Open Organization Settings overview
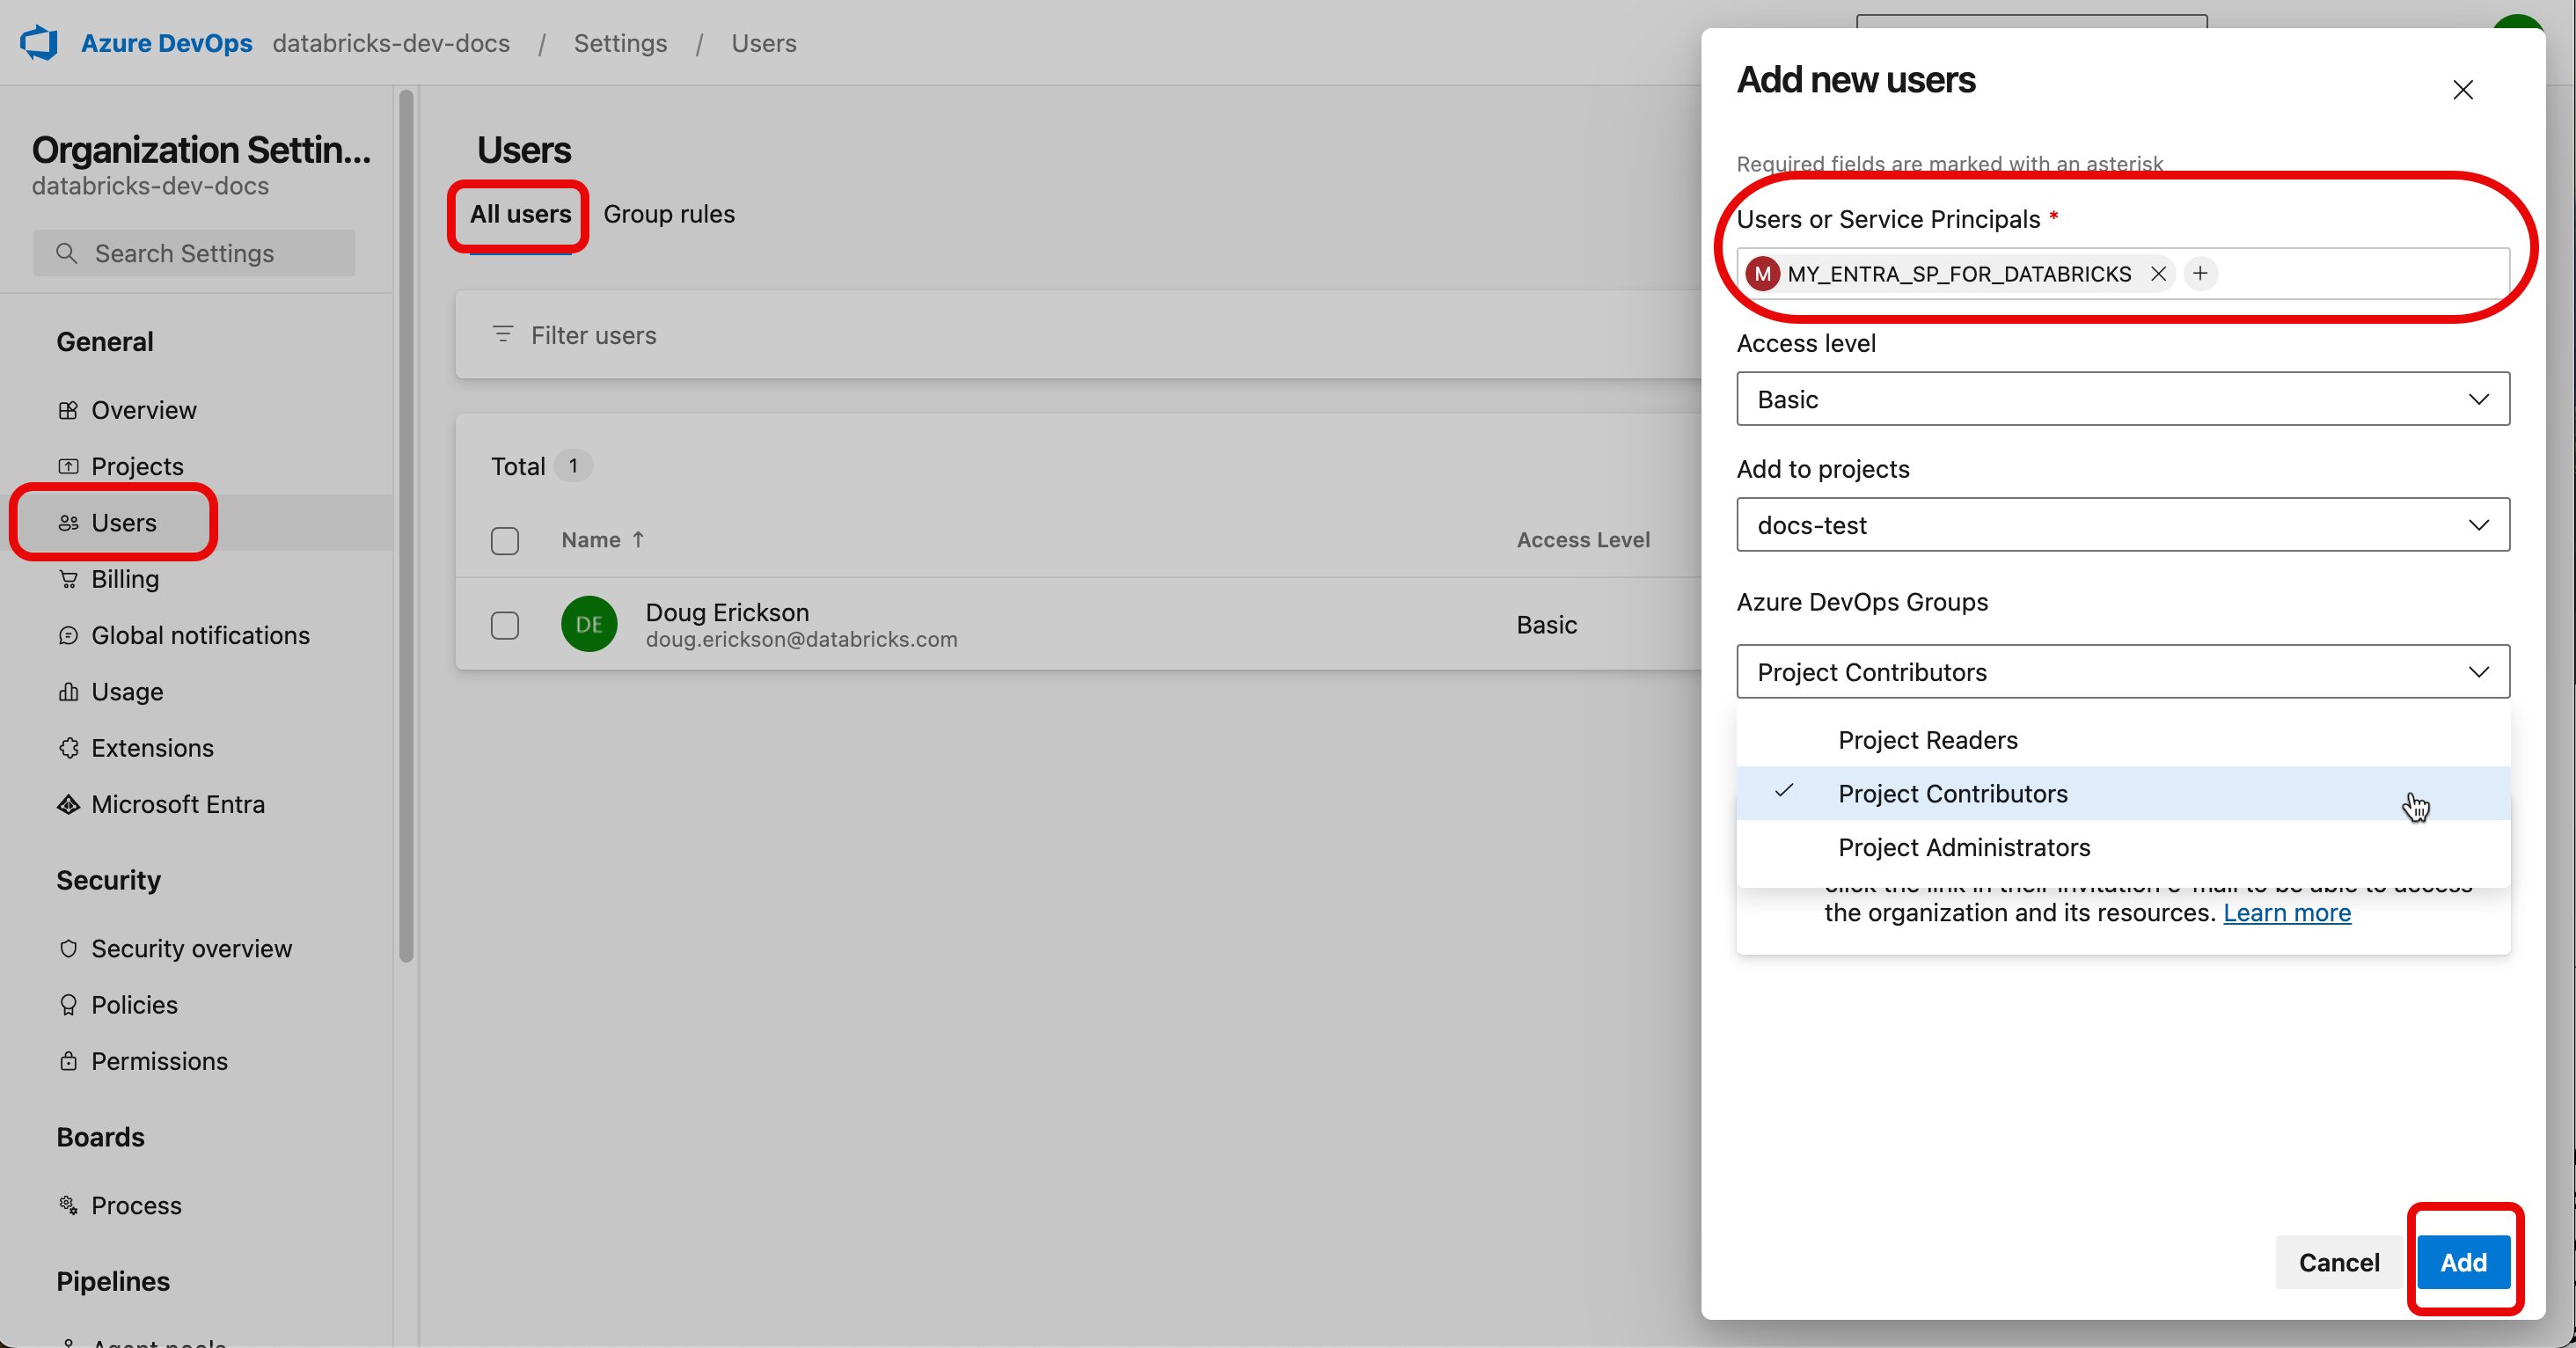Viewport: 2576px width, 1348px height. coord(143,409)
